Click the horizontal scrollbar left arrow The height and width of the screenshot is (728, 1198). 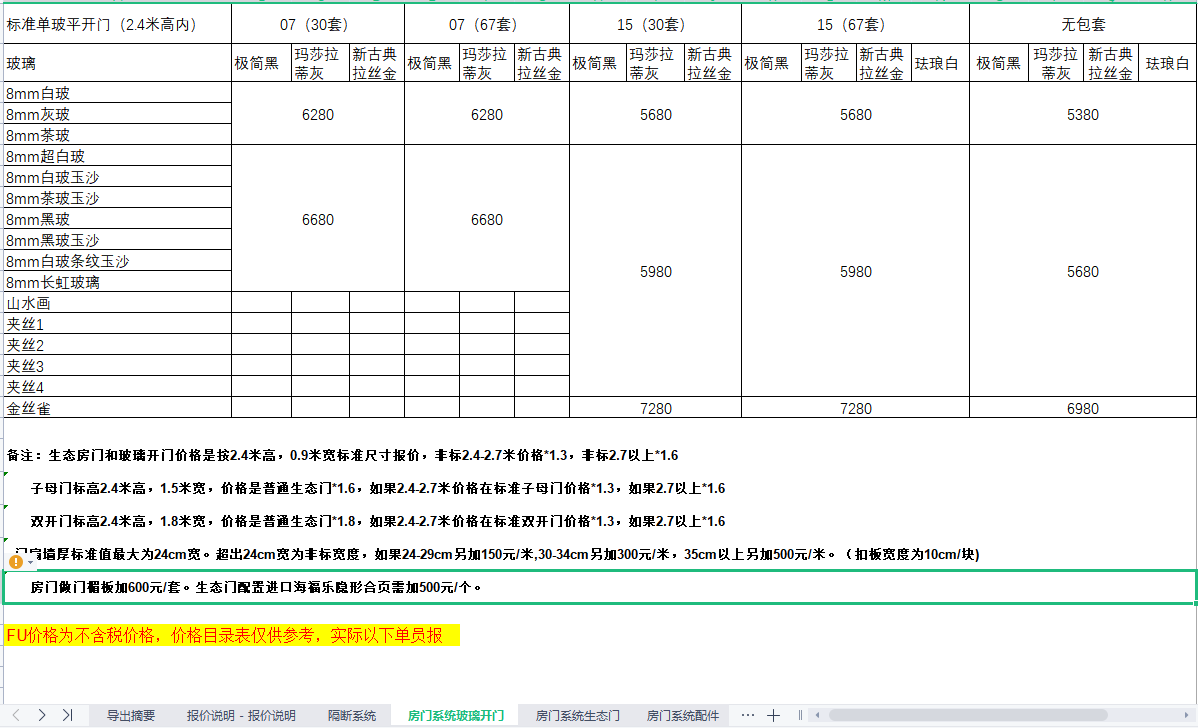[x=817, y=715]
